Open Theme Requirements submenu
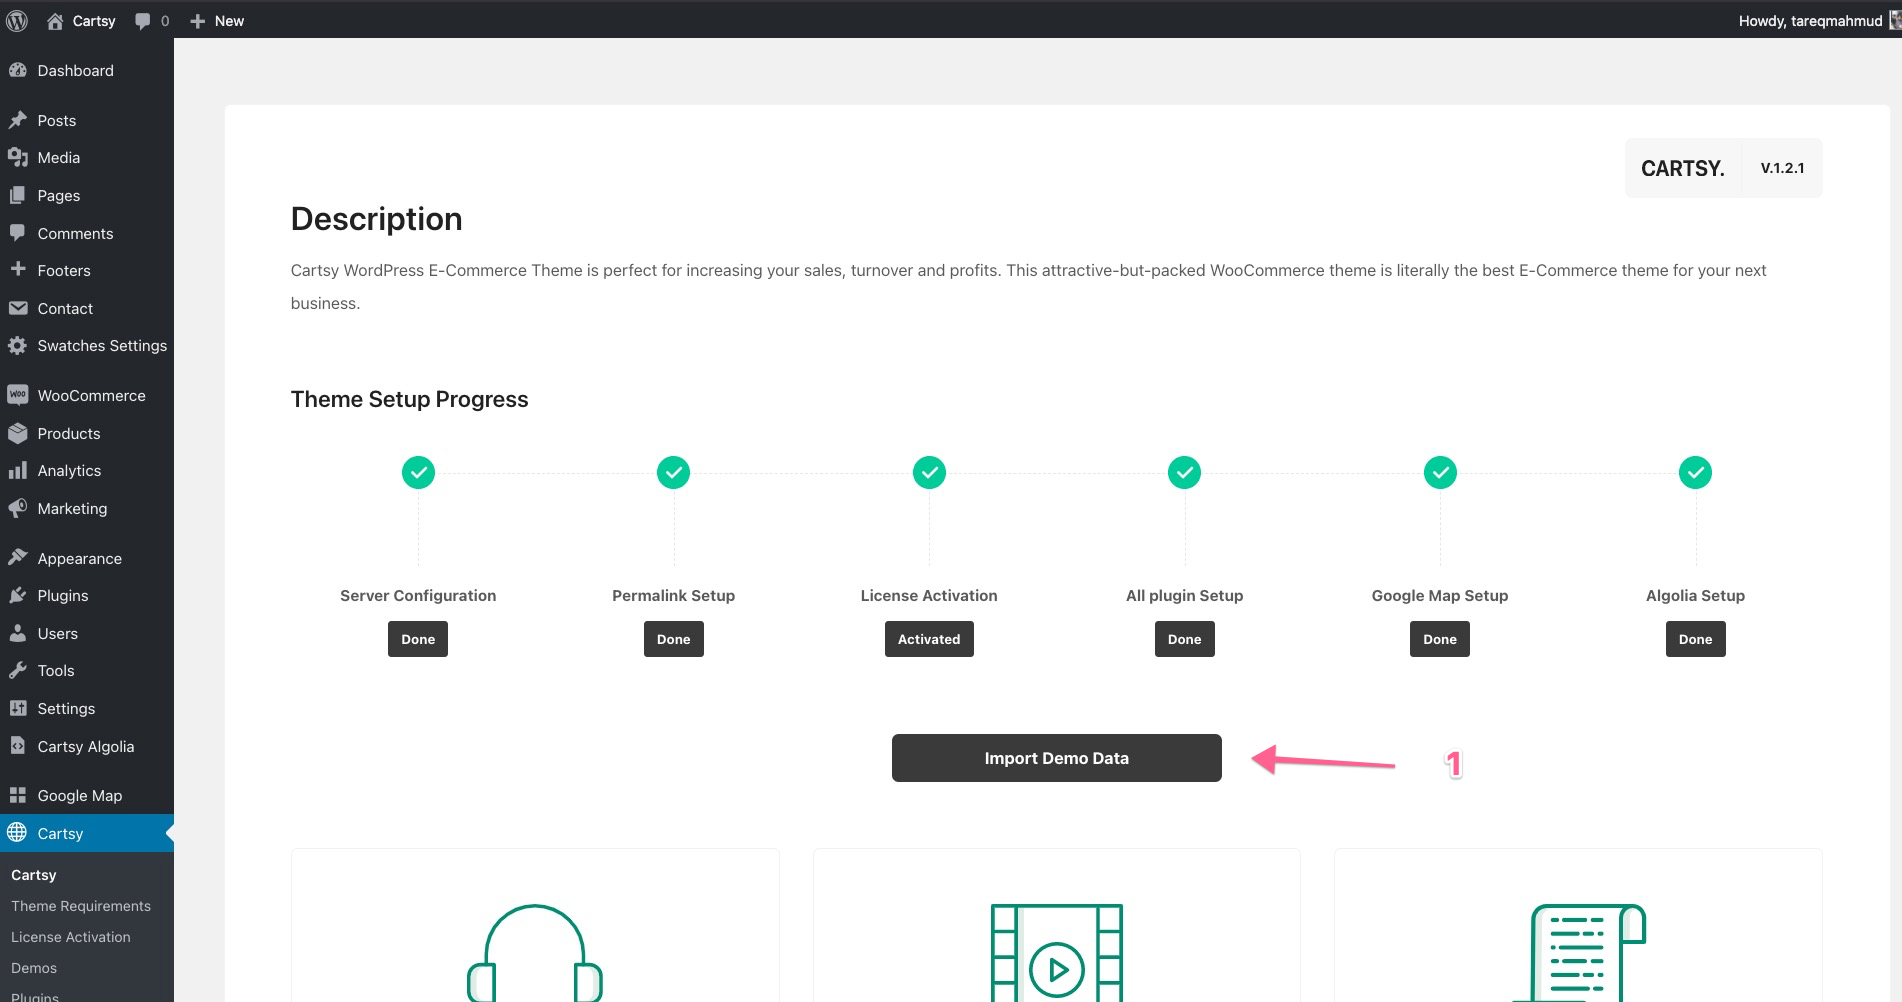 point(81,906)
